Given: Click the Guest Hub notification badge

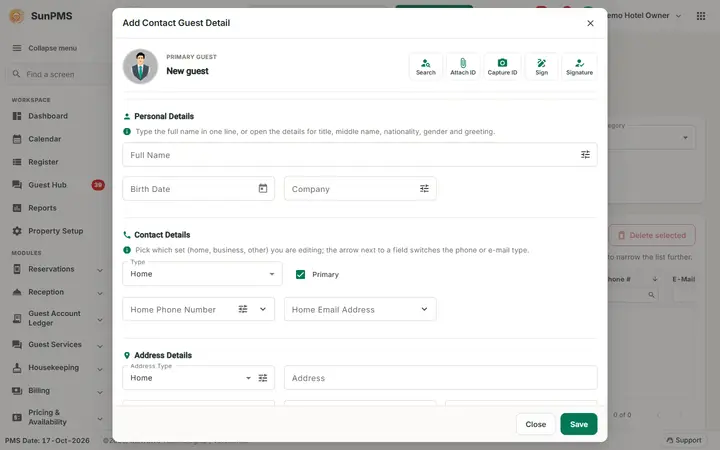Looking at the screenshot, I should click(x=98, y=185).
